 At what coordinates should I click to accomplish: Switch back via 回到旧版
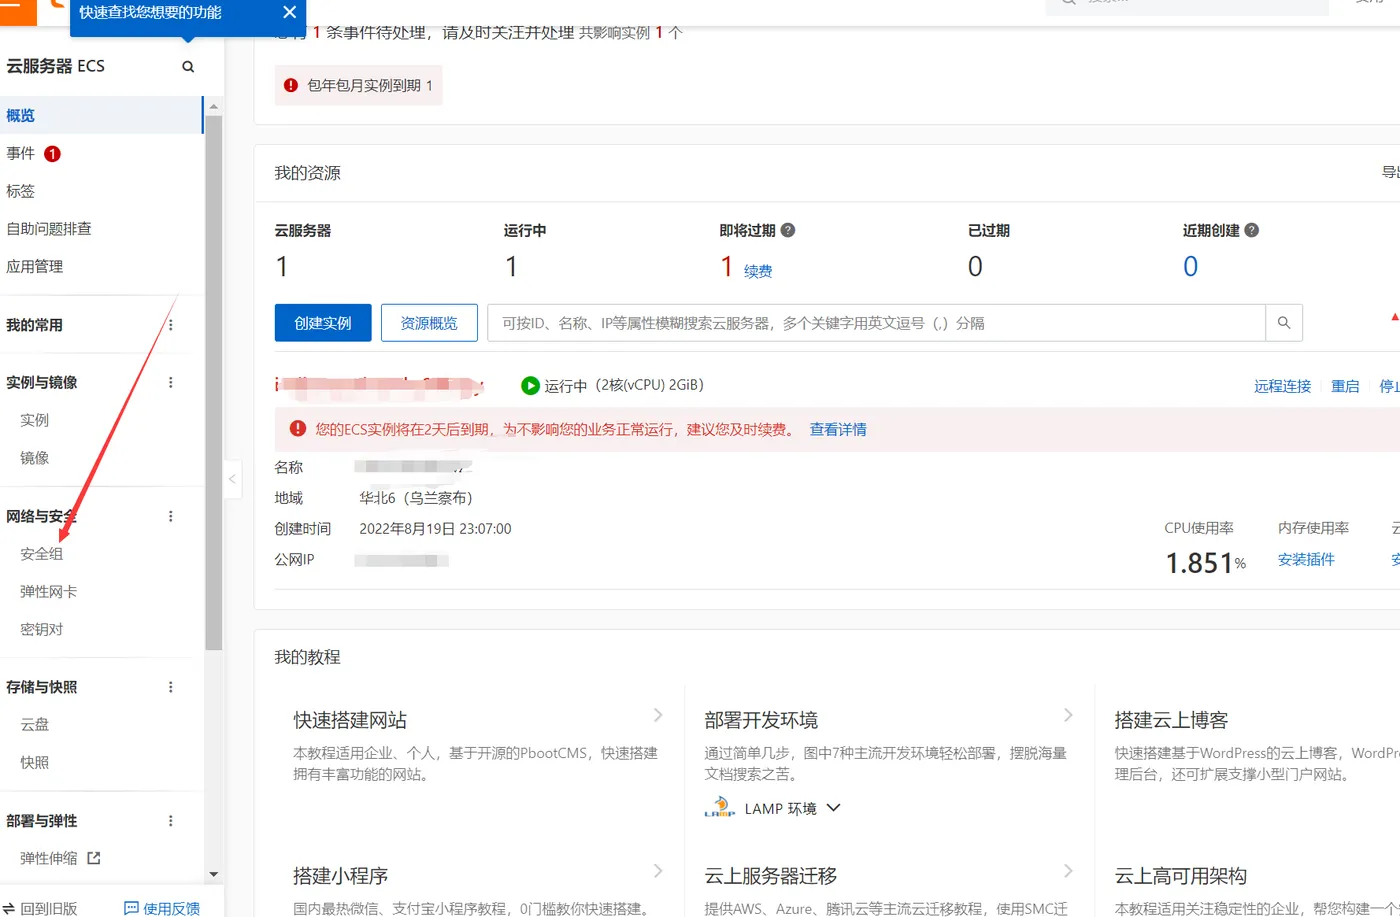click(41, 908)
